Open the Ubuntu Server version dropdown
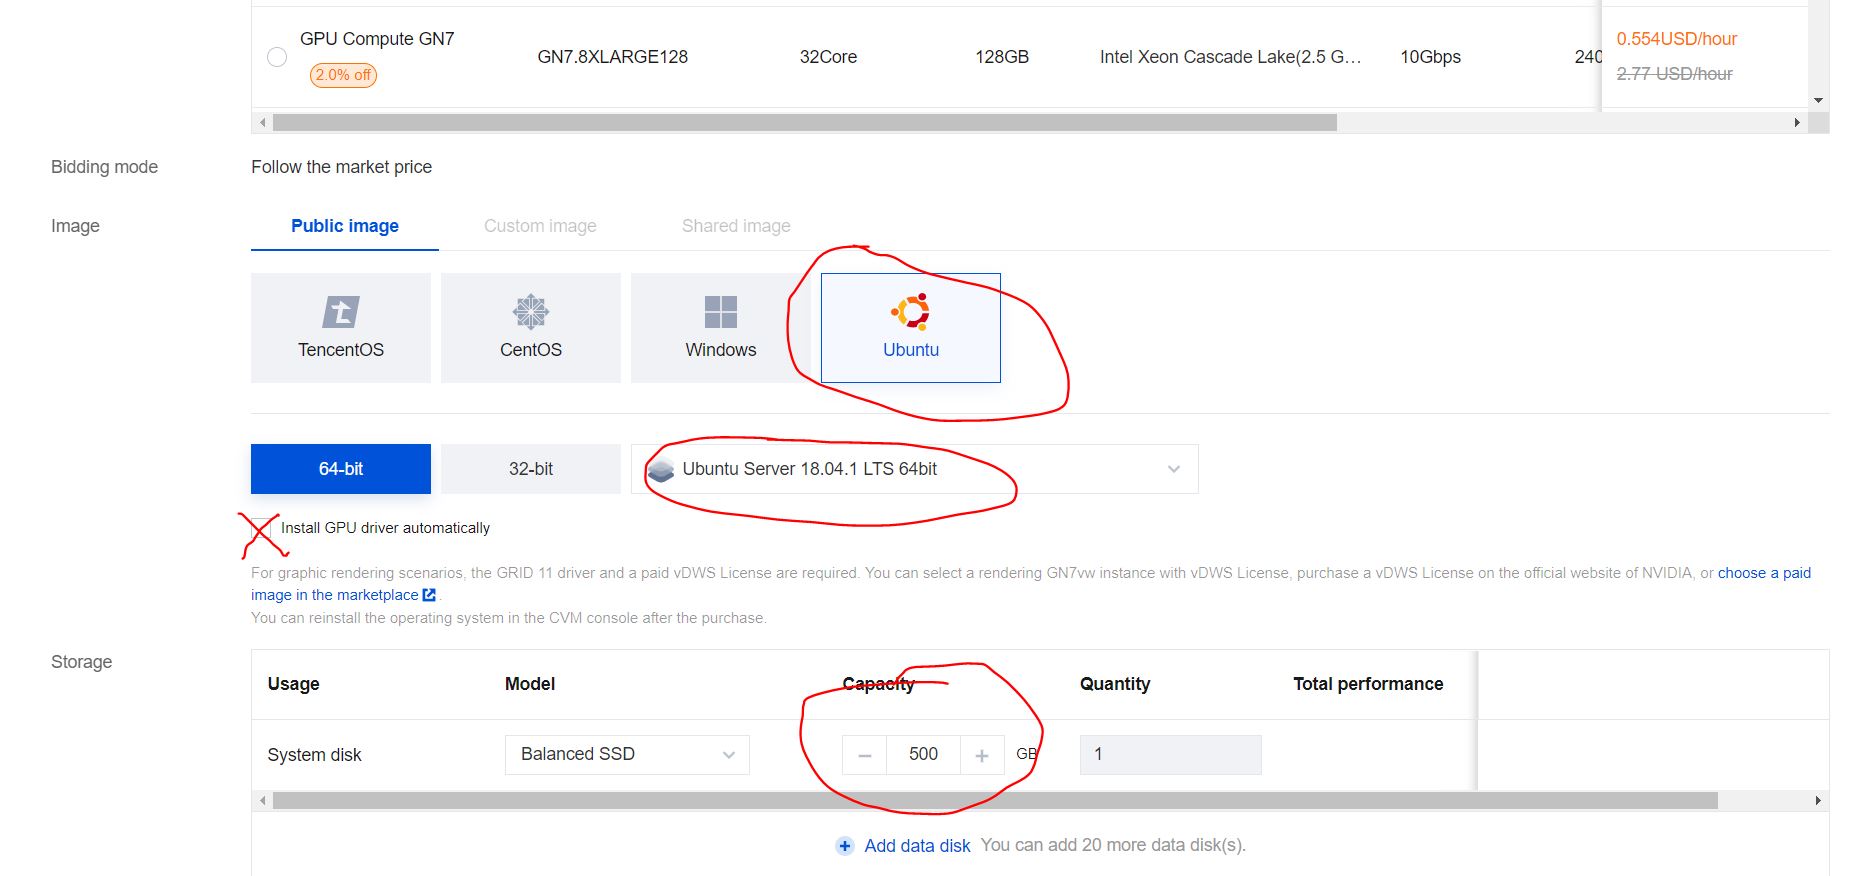 pyautogui.click(x=914, y=469)
